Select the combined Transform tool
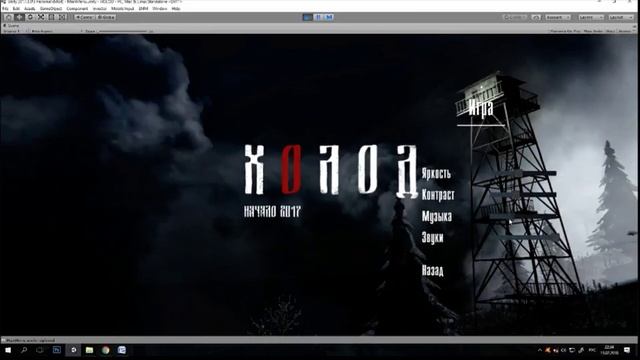 coord(62,17)
